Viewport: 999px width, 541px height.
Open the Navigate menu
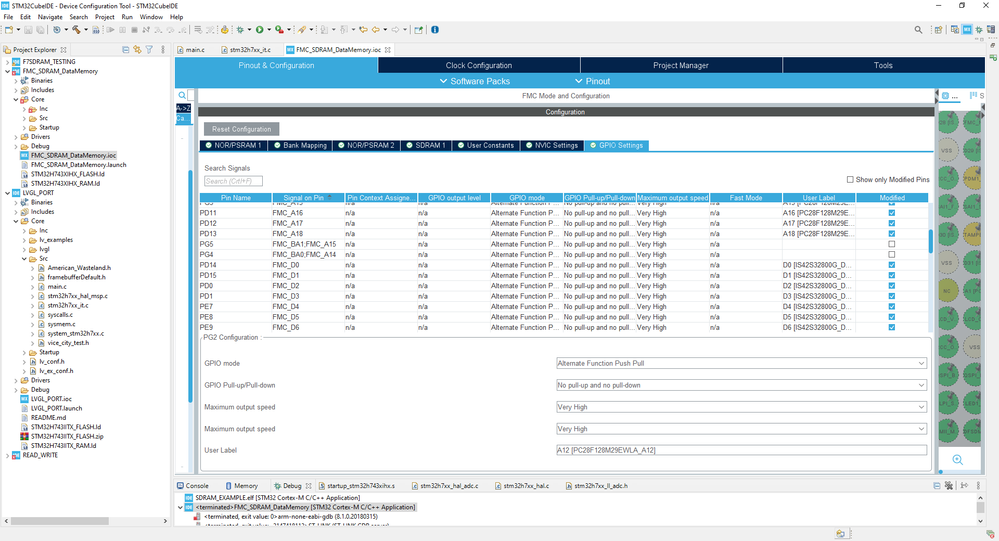pos(50,17)
